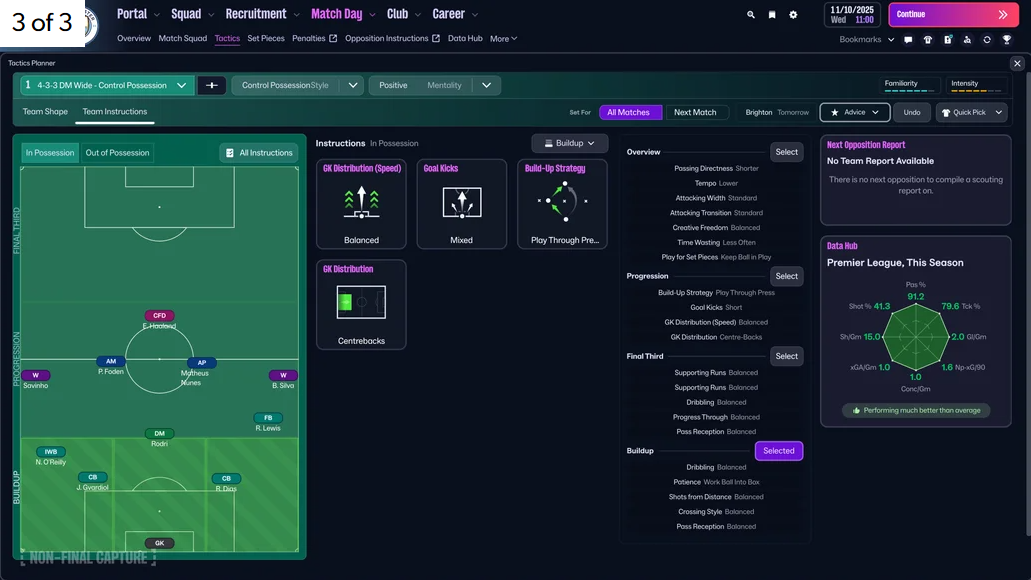The height and width of the screenshot is (580, 1031).
Task: Switch to Out of Possession view
Action: pyautogui.click(x=117, y=153)
